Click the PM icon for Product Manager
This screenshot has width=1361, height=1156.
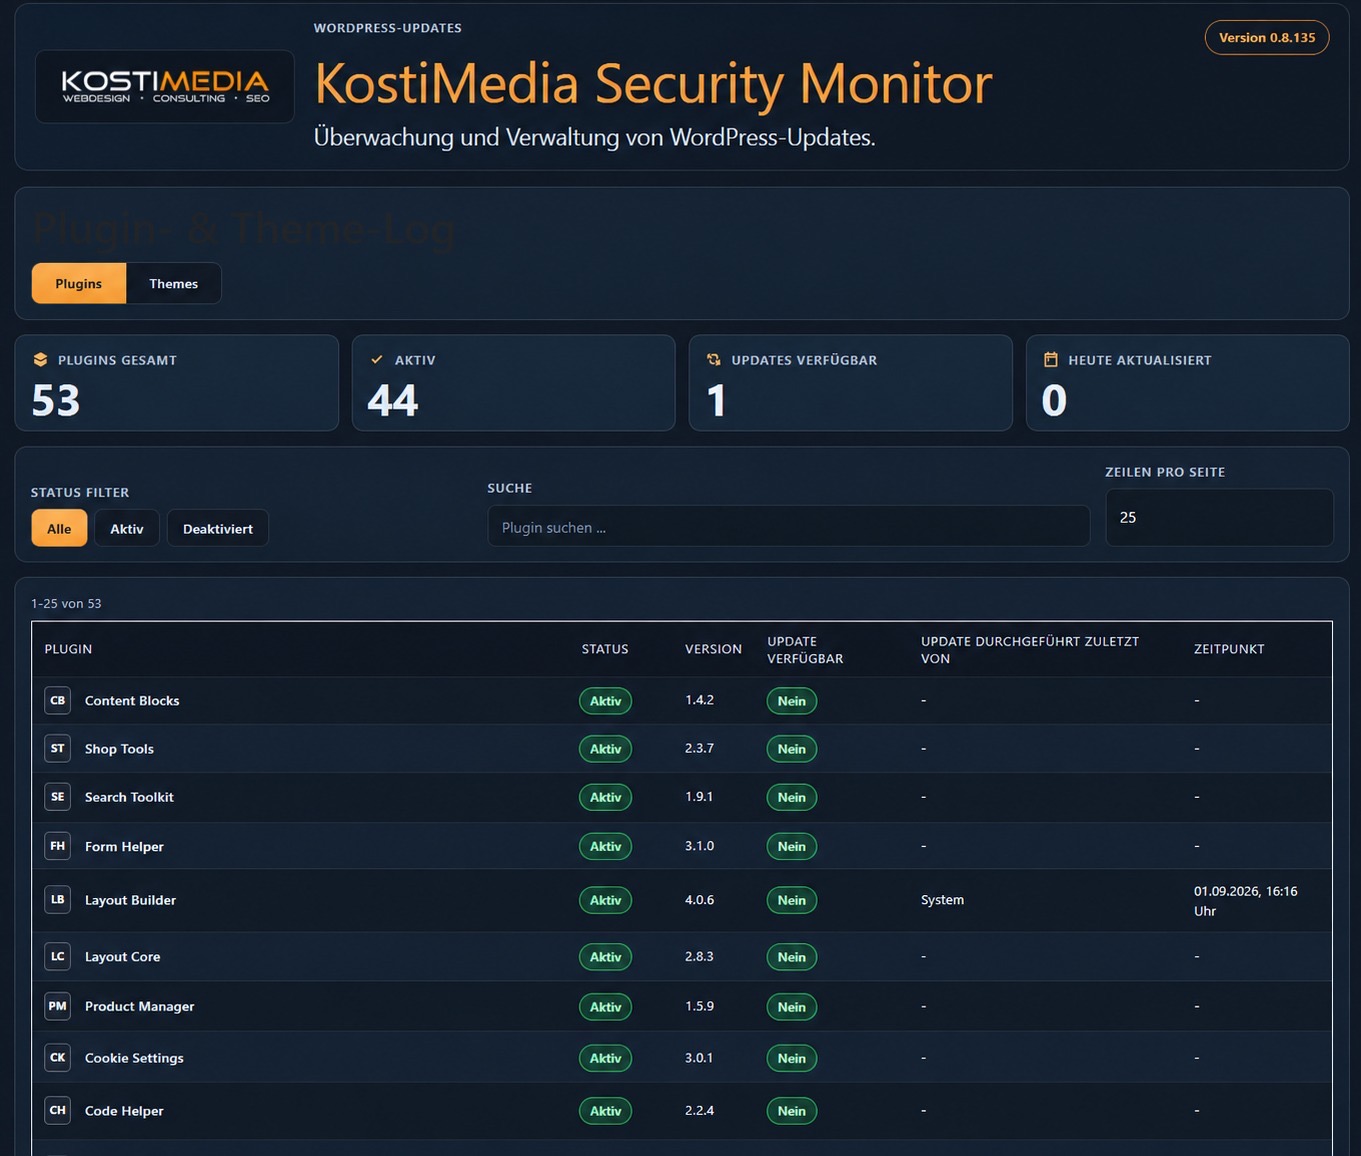[58, 1006]
